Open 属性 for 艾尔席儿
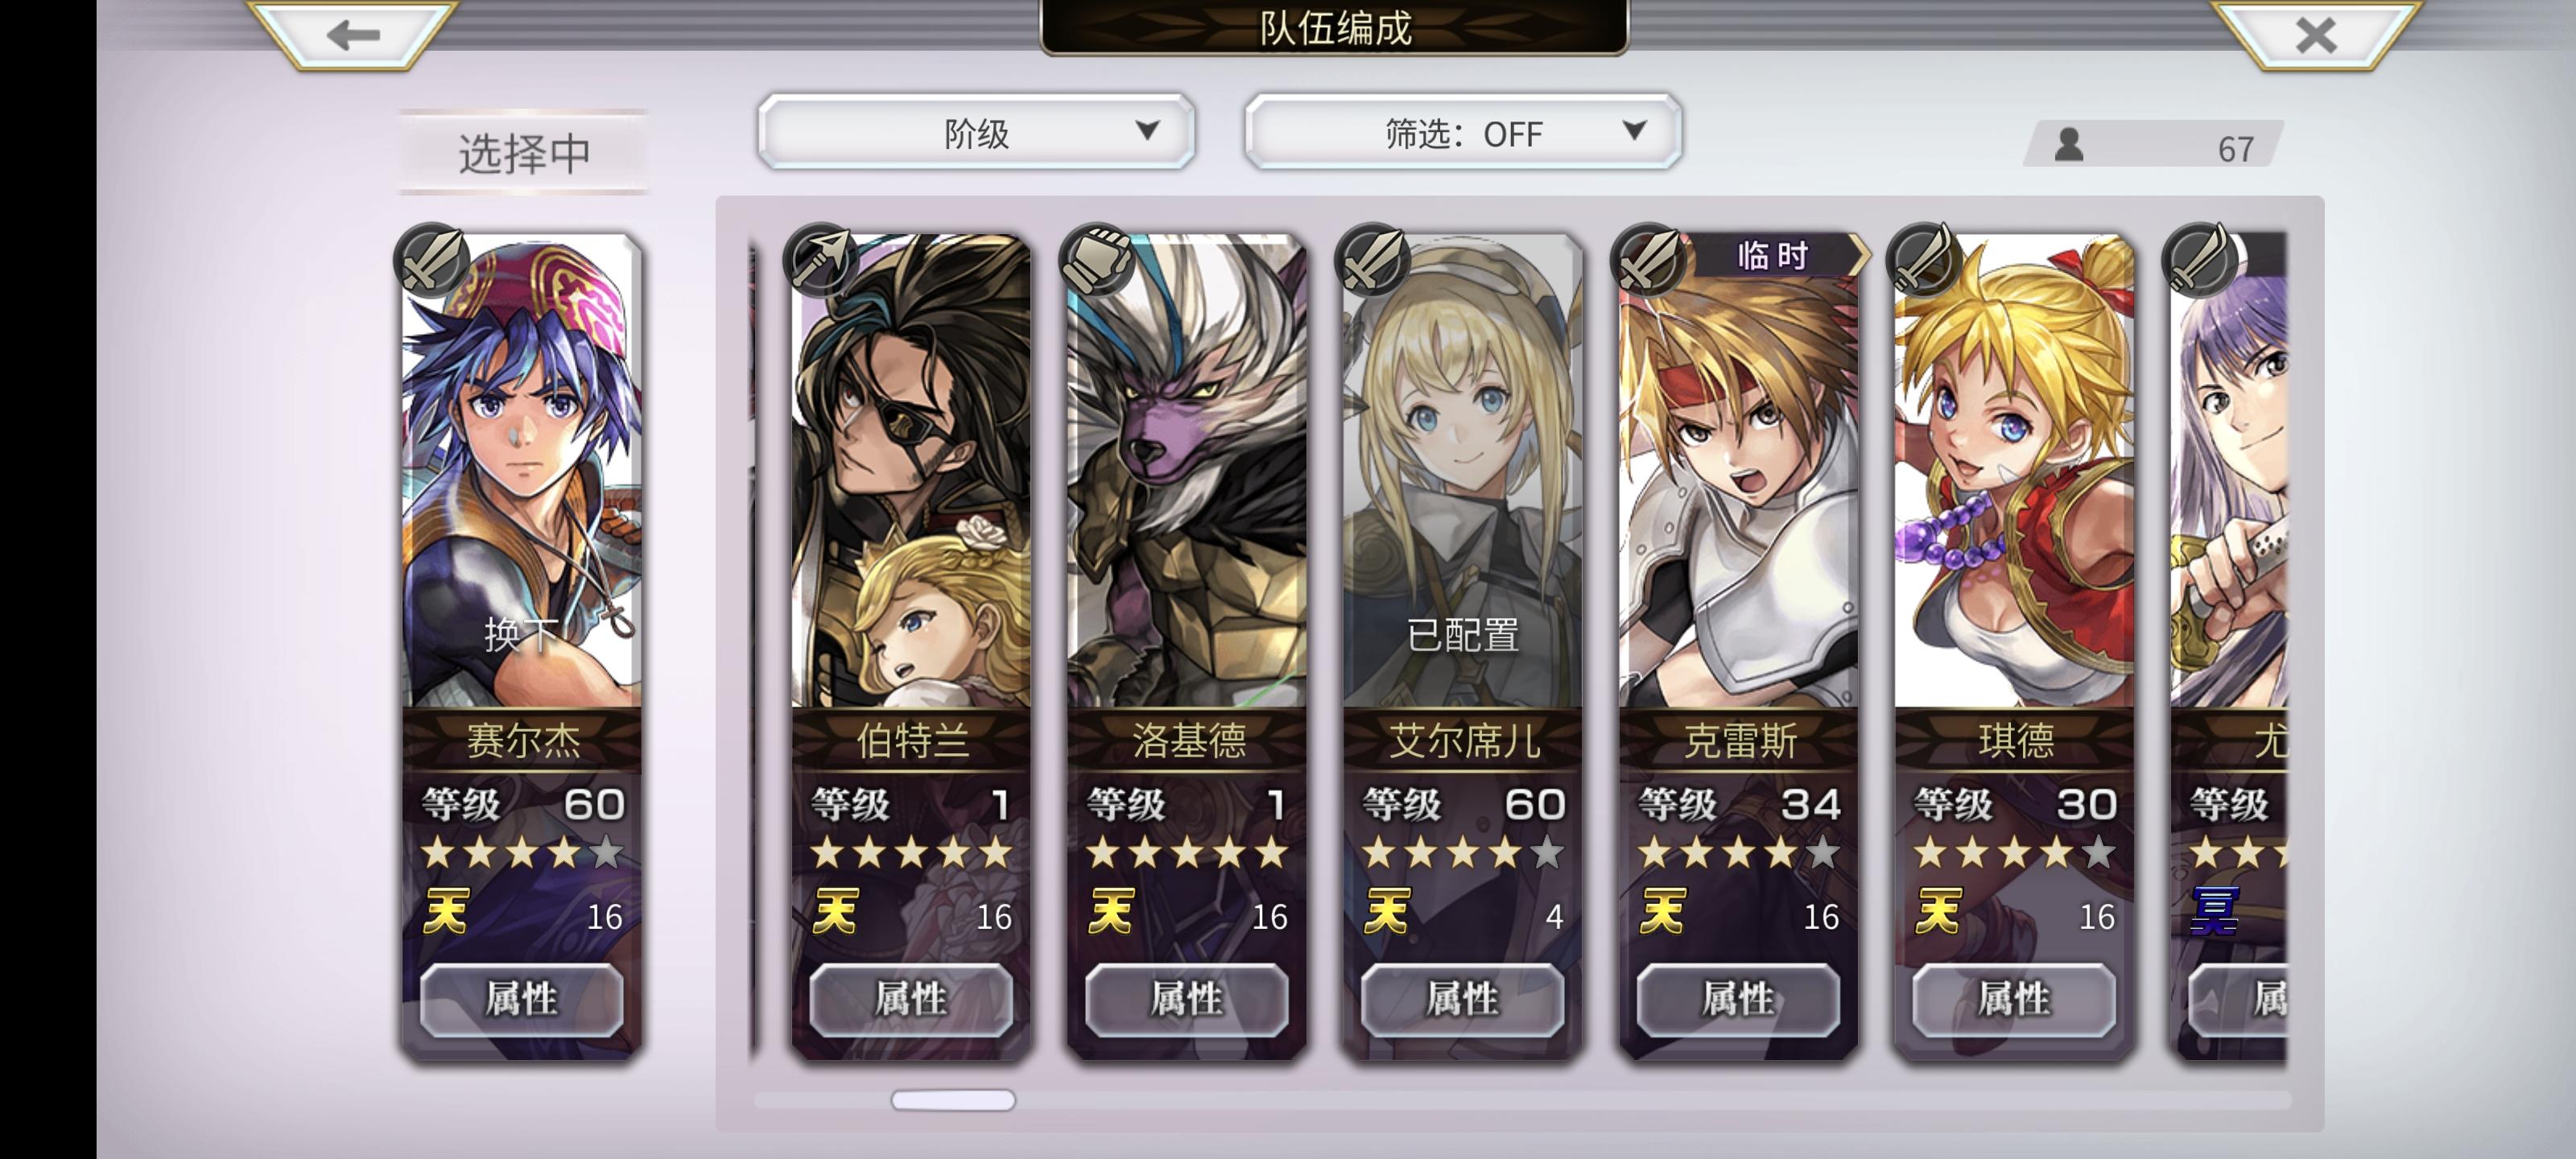The width and height of the screenshot is (2576, 1159). (x=1462, y=999)
